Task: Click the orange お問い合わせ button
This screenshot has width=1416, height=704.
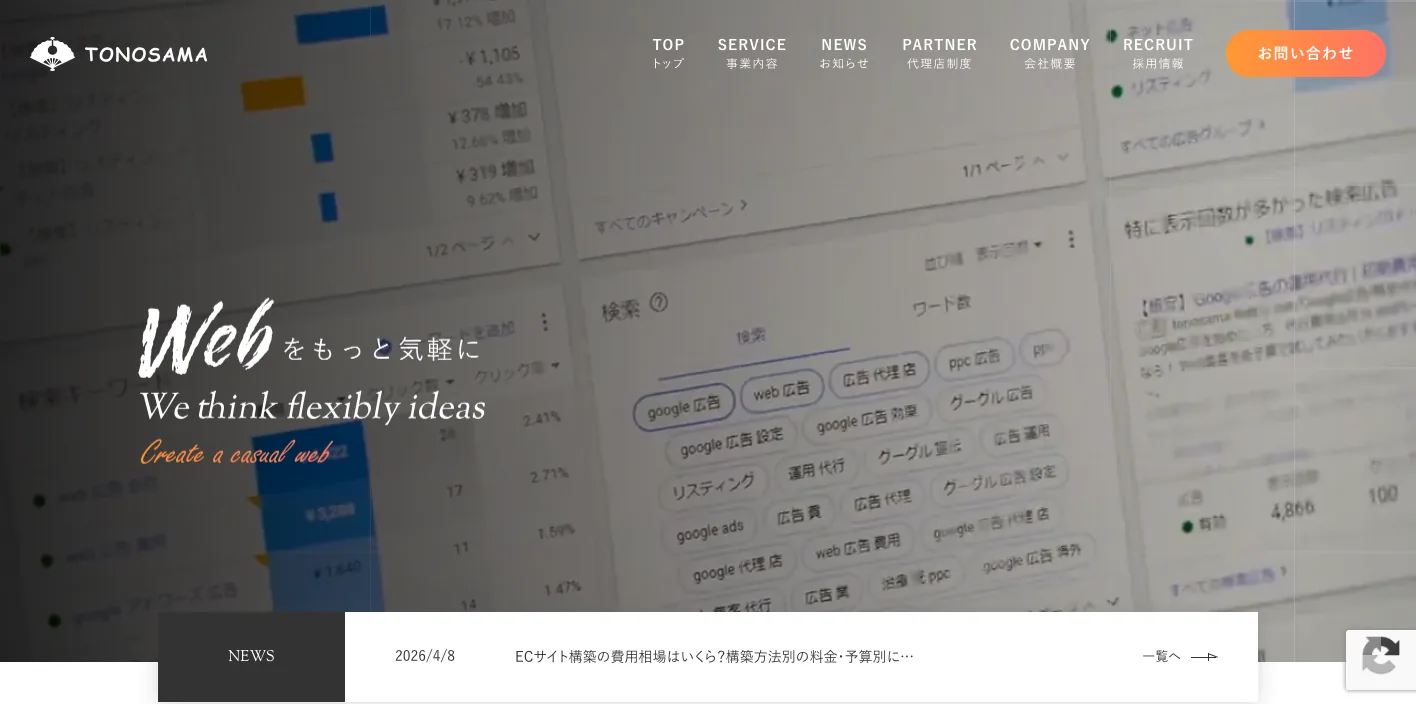Action: click(x=1306, y=53)
